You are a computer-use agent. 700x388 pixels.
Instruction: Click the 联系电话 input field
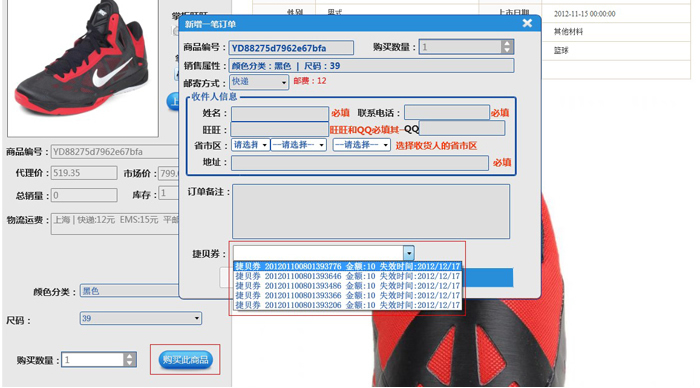point(447,113)
